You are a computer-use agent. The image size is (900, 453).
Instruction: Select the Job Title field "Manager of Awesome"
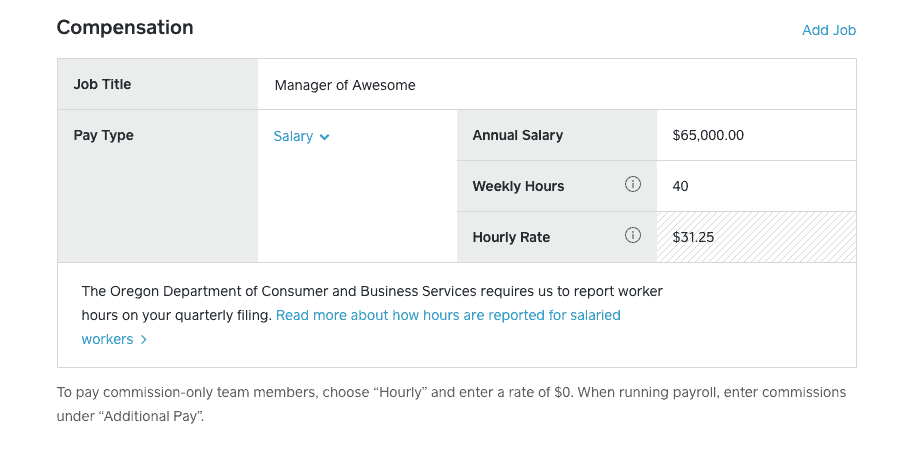[557, 84]
